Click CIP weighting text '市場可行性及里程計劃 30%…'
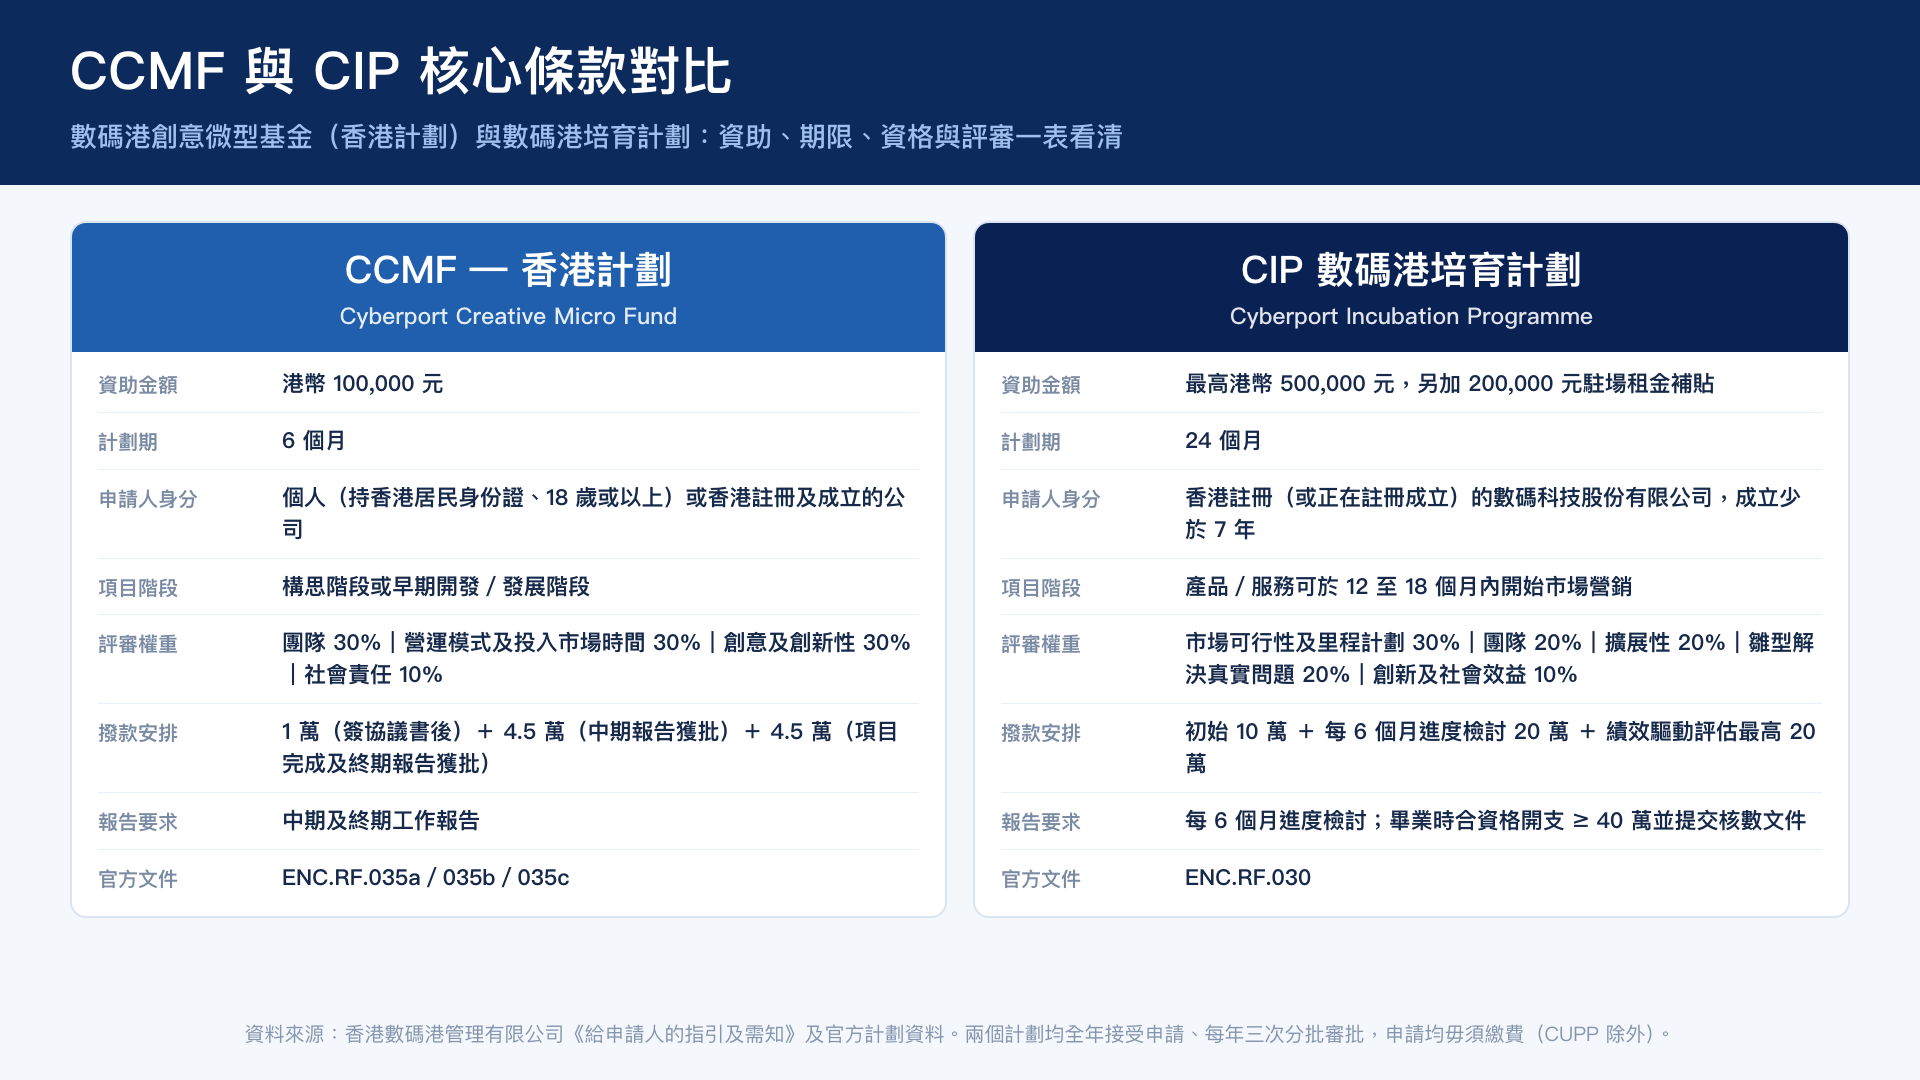Screen dimensions: 1920x1080 1500,658
